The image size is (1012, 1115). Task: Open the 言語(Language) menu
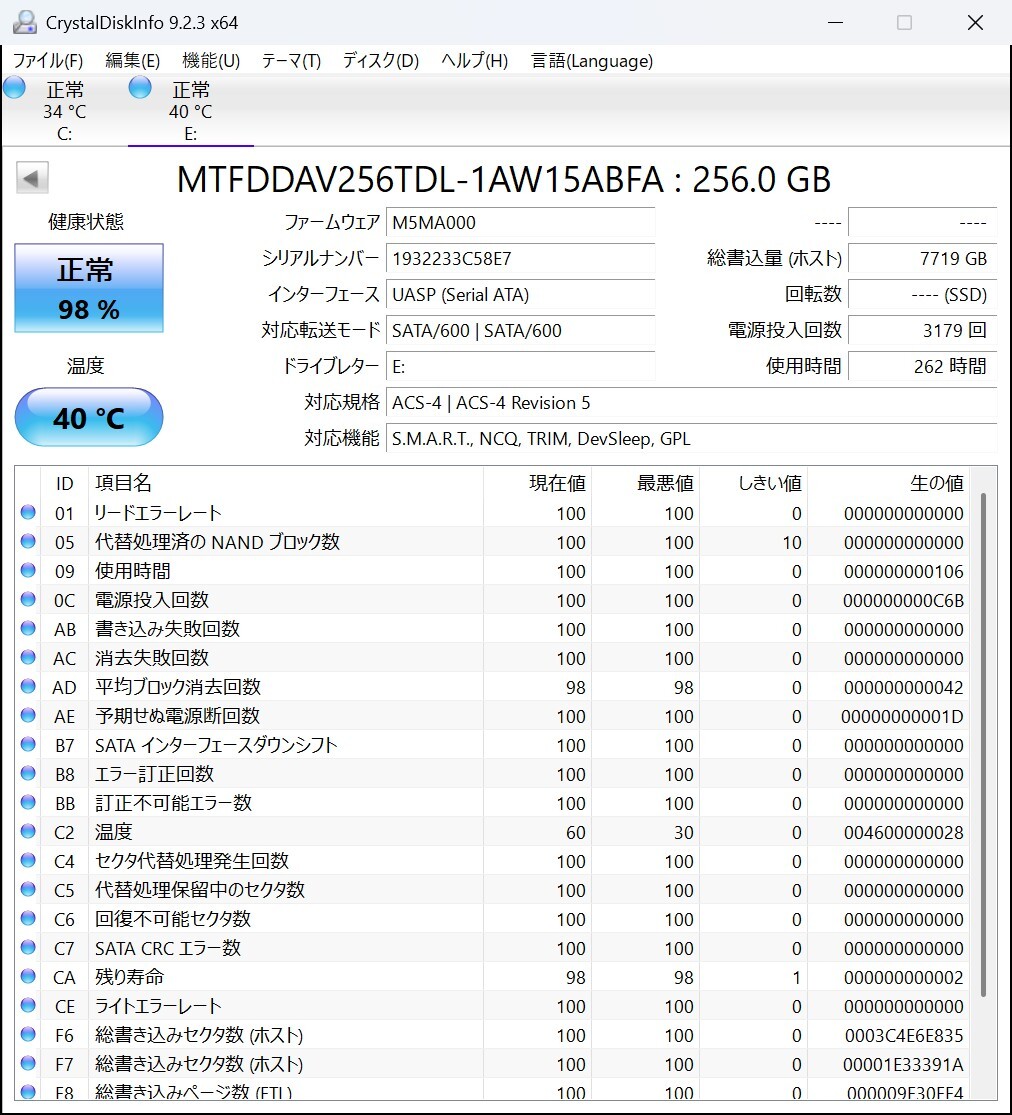tap(590, 61)
